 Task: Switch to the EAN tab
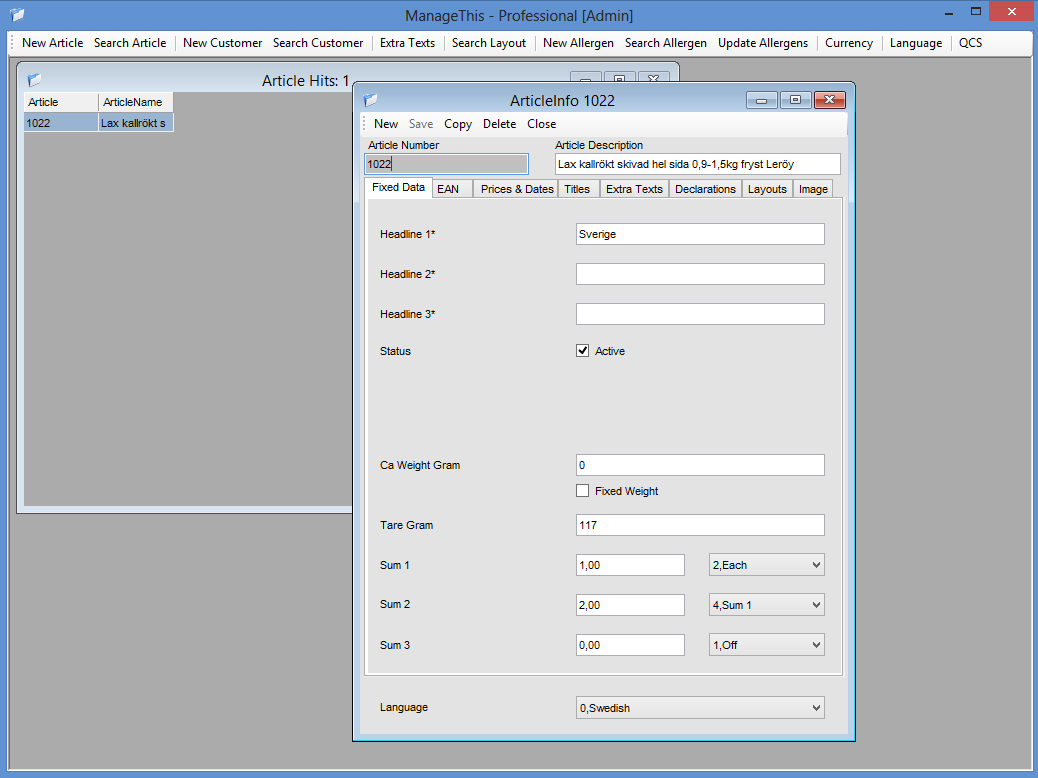pos(448,189)
